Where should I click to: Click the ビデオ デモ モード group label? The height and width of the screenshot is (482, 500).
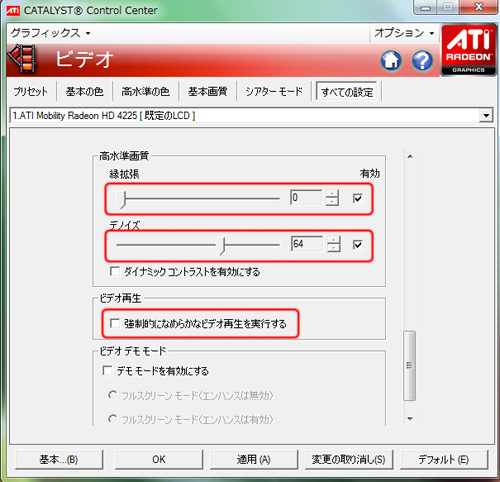point(133,351)
